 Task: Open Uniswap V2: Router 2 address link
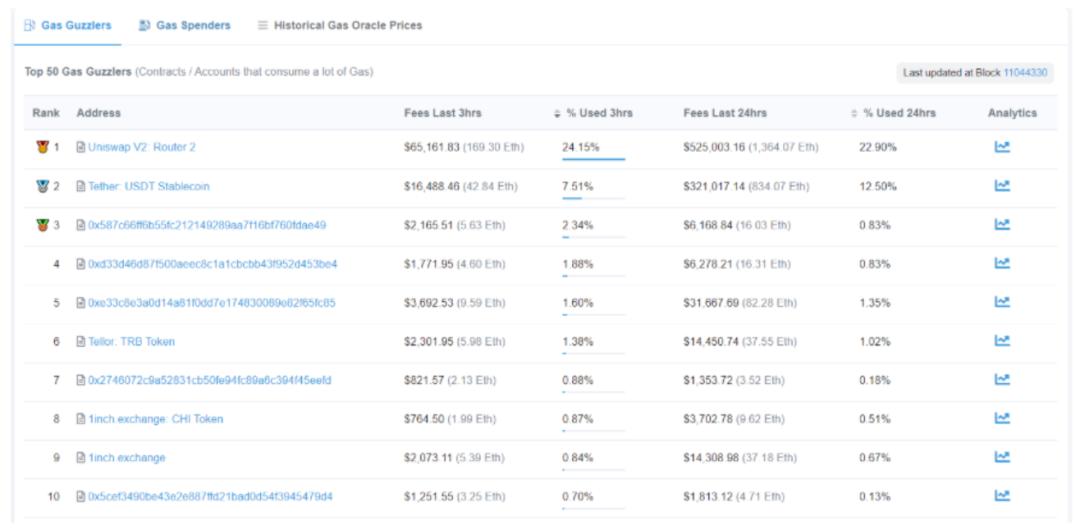pyautogui.click(x=141, y=147)
